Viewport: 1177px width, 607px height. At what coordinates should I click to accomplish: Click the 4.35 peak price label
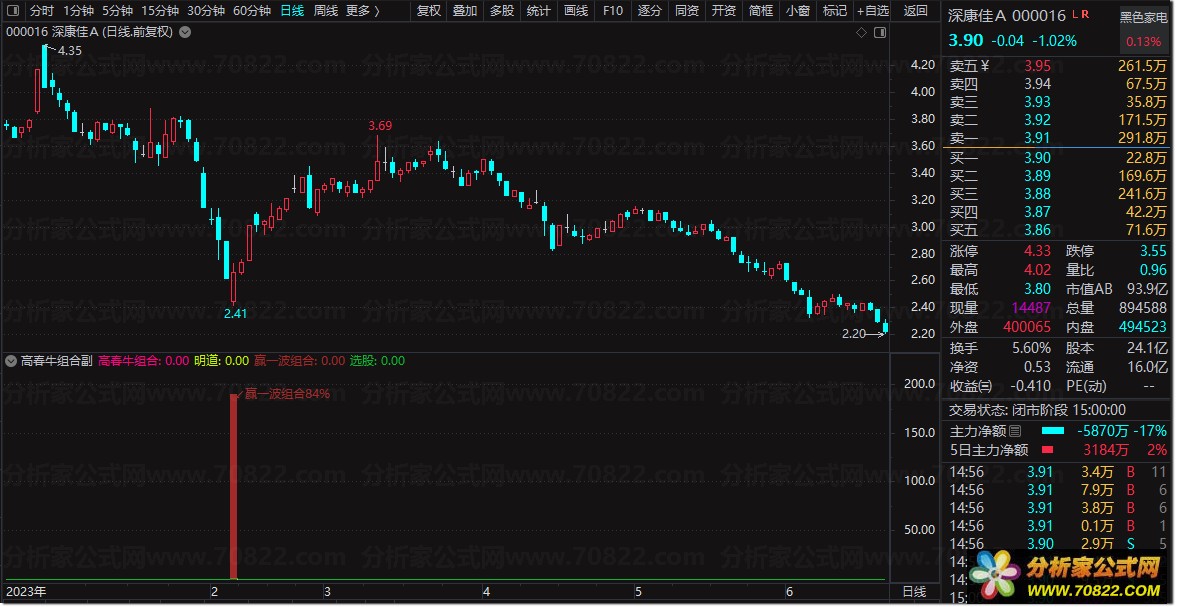(x=70, y=51)
